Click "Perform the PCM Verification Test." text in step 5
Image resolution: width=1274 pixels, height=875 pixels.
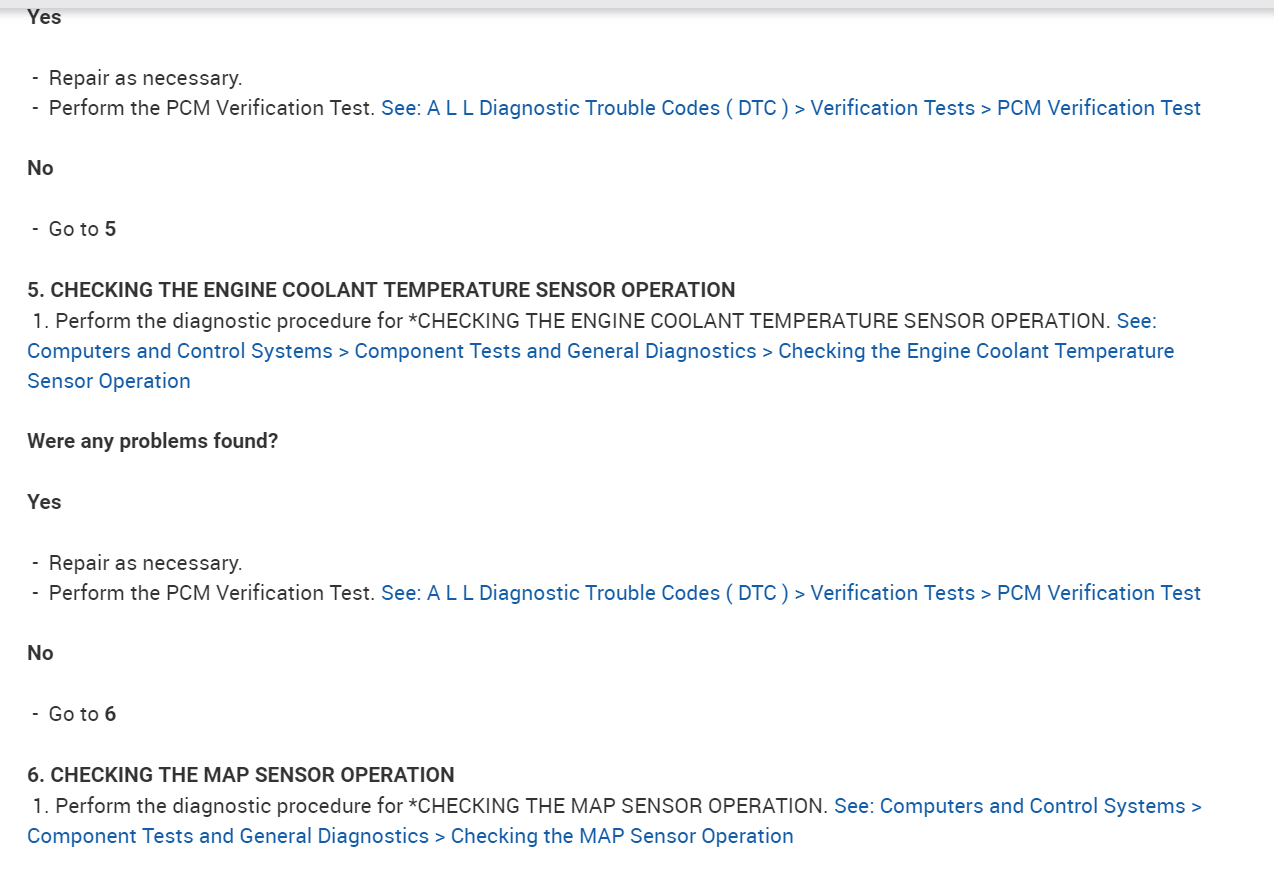click(x=212, y=593)
